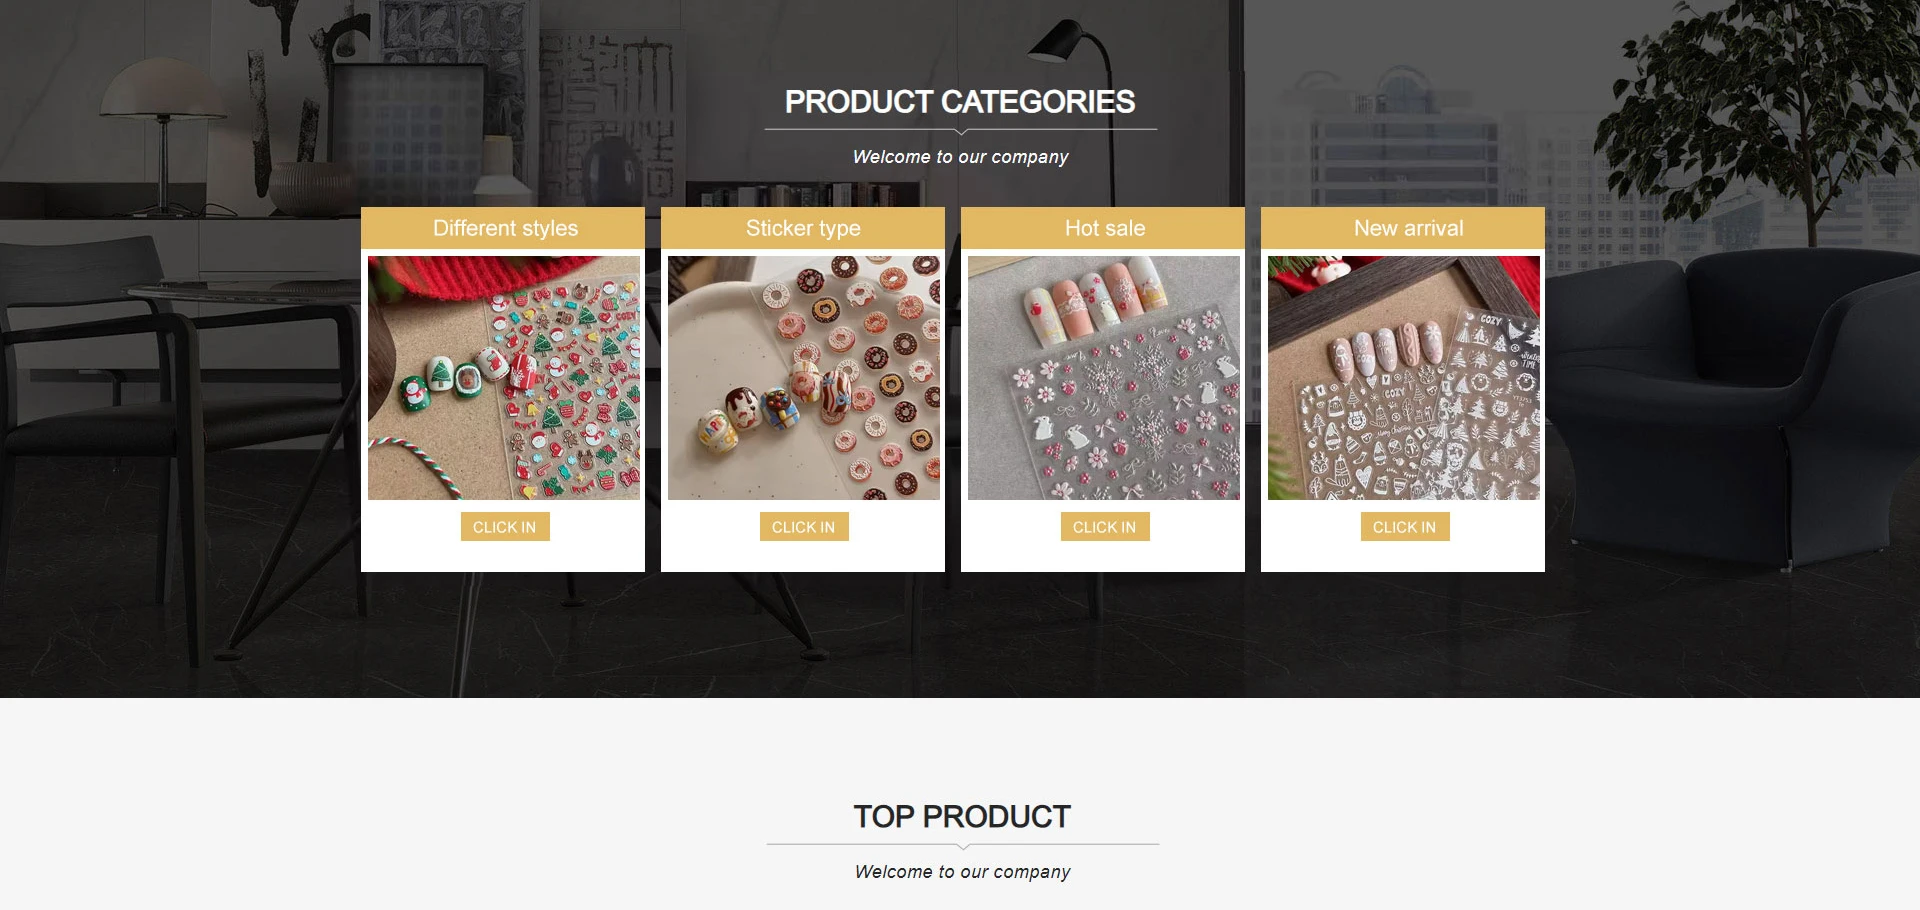This screenshot has width=1920, height=910.
Task: Click CLICK IN under Hot sale
Action: 1105,527
